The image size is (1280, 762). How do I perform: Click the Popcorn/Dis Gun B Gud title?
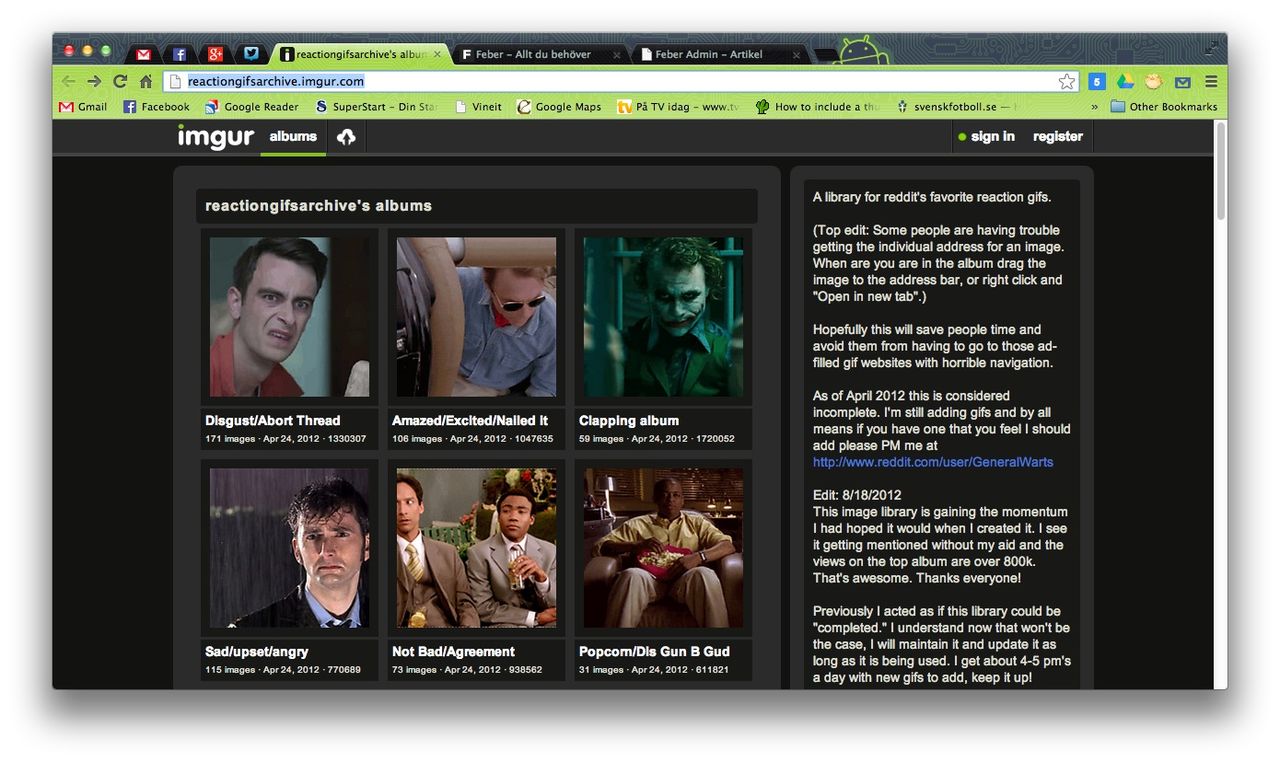[x=654, y=652]
